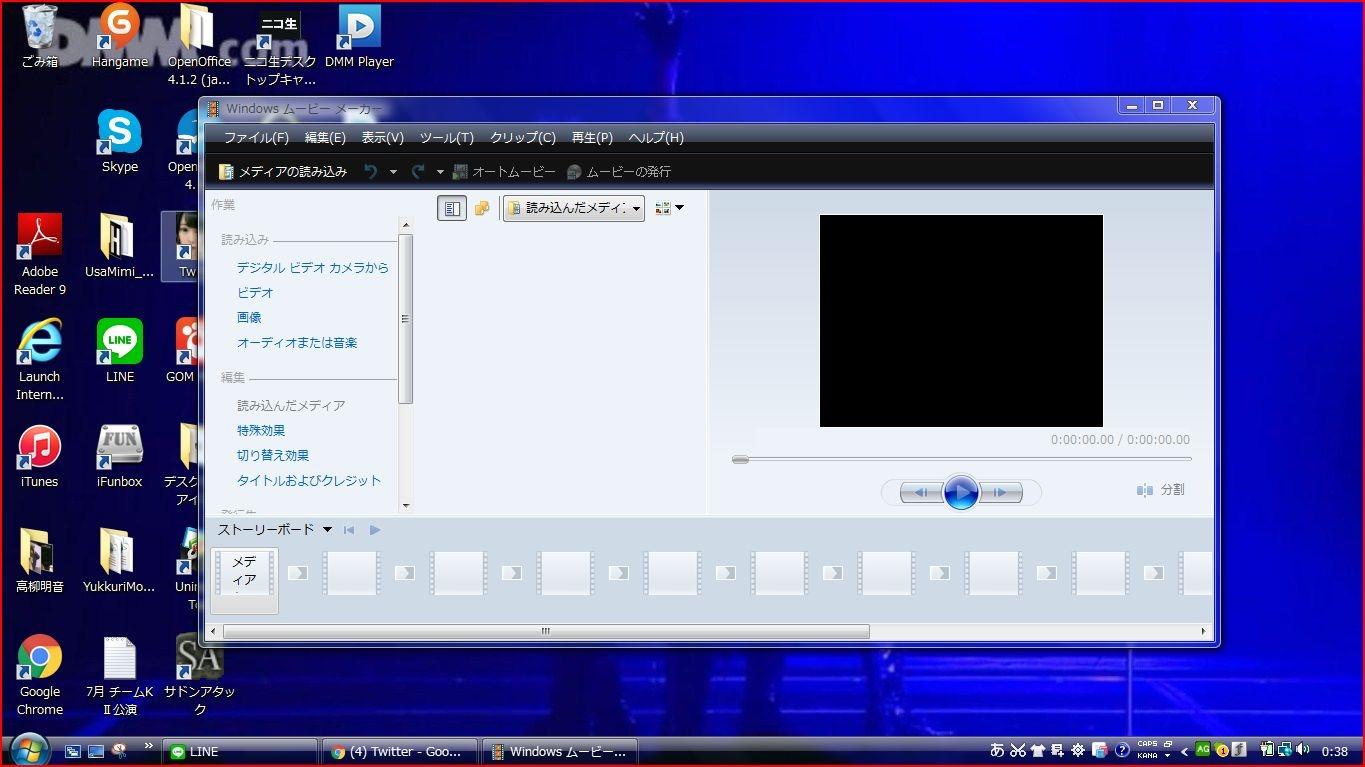1365x767 pixels.
Task: Click the storyboard rewind to start icon
Action: [349, 530]
